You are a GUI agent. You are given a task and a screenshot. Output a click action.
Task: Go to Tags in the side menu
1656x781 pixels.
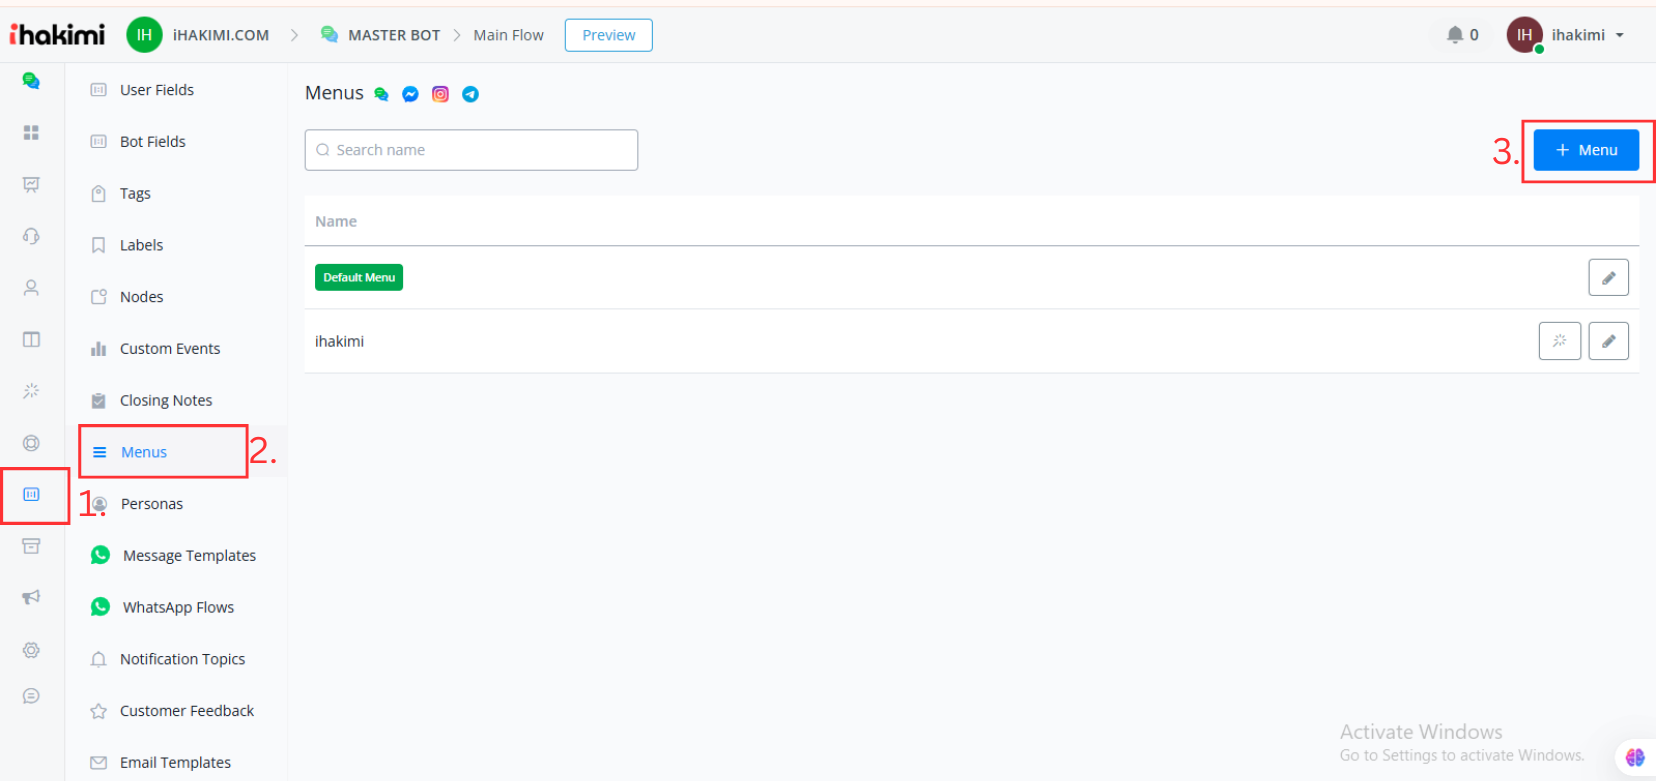(x=135, y=194)
